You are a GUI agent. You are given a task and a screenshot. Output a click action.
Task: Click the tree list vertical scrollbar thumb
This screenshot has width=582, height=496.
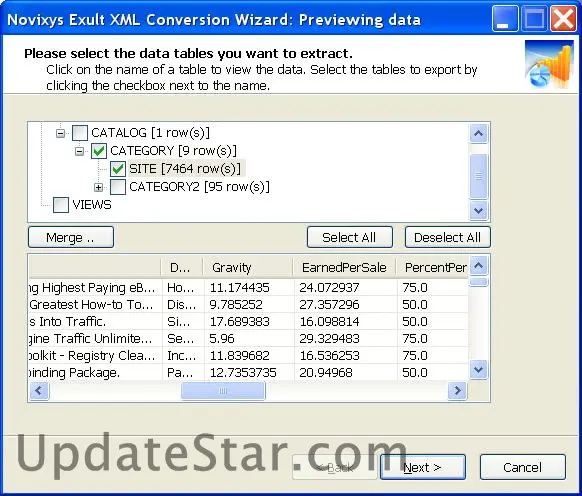tap(478, 176)
